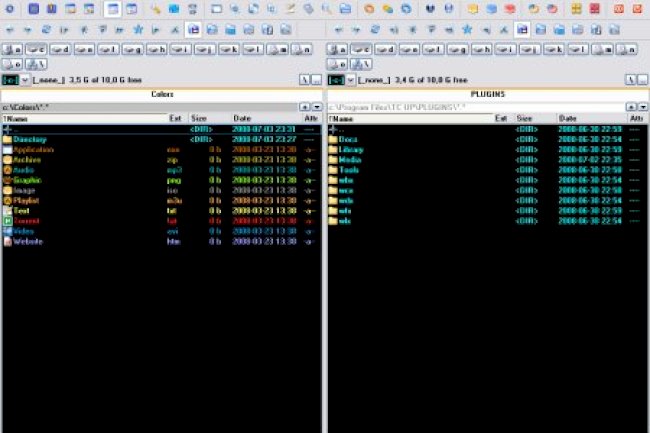Screen dimensions: 650x433
Task: Switch right panel to drive k
Action: pos(554,50)
